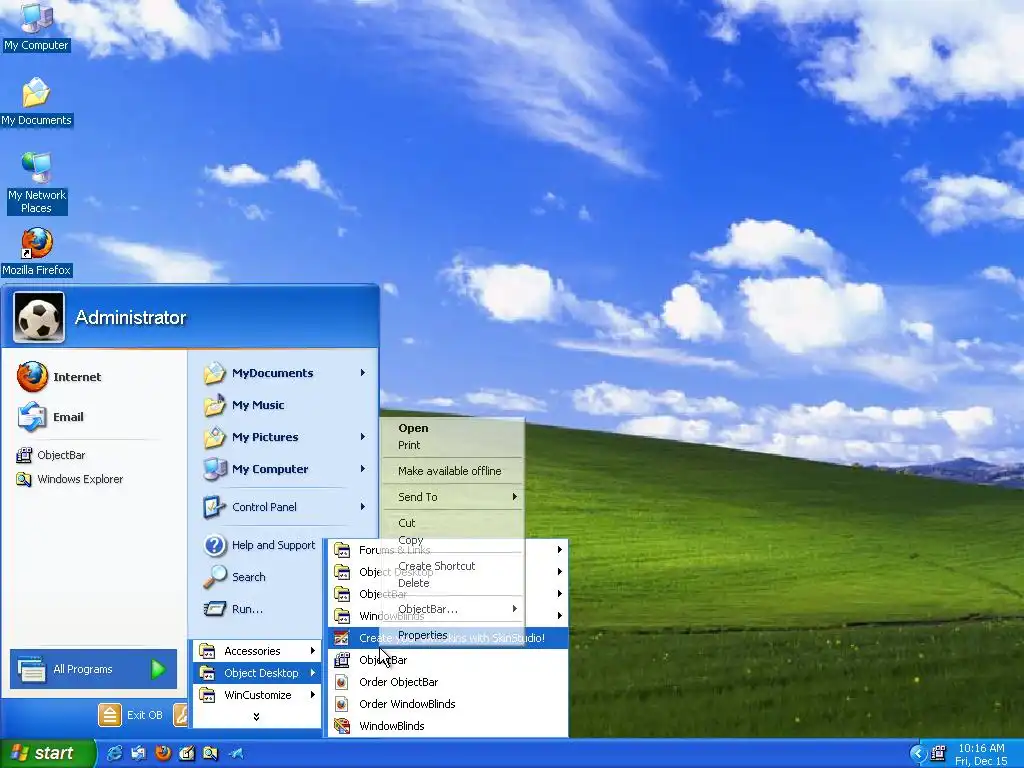Click the Administrator user name
Image resolution: width=1024 pixels, height=768 pixels.
coord(131,317)
